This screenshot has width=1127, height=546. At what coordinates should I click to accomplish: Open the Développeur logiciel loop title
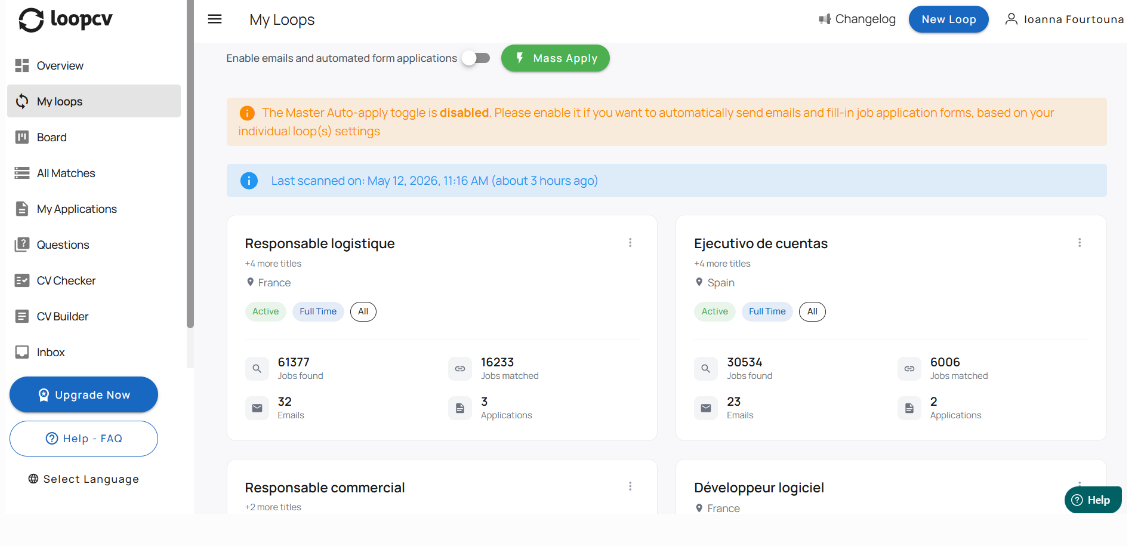point(759,488)
